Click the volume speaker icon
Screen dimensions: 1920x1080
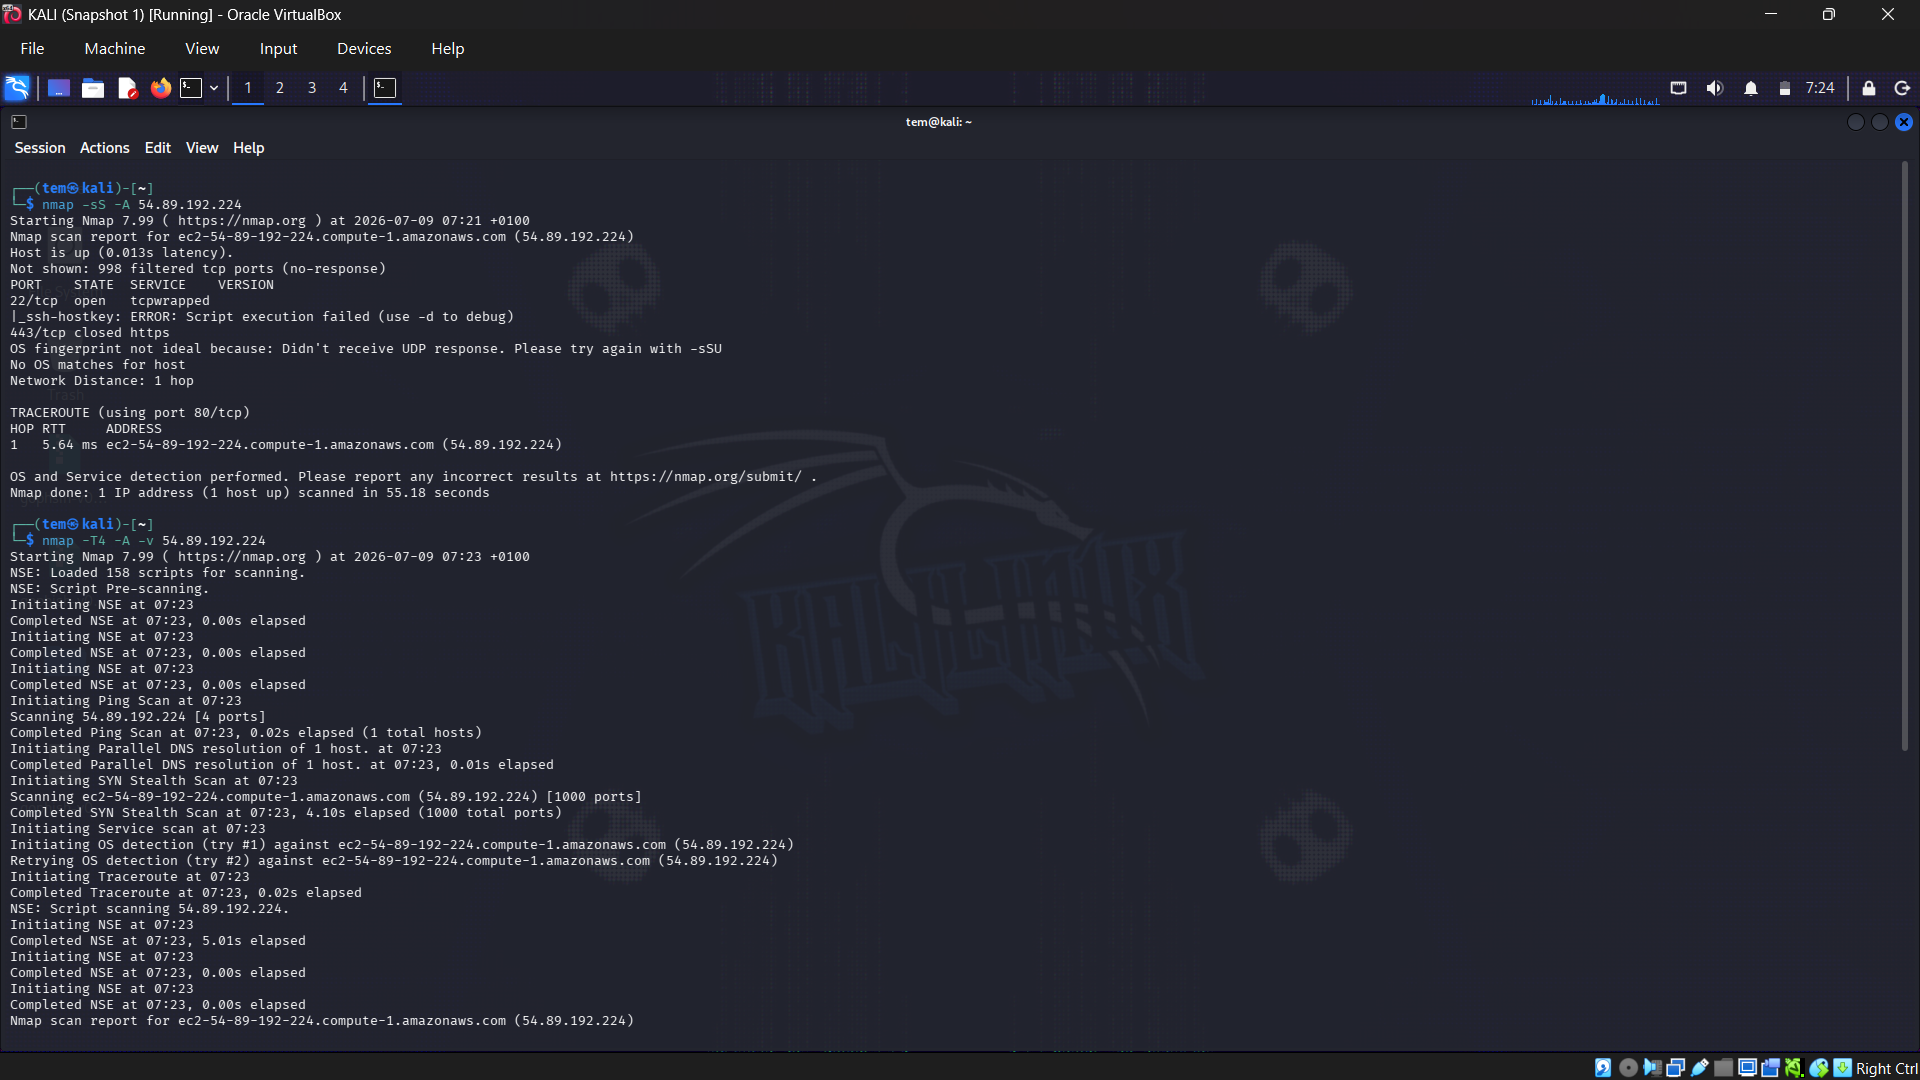[x=1715, y=88]
